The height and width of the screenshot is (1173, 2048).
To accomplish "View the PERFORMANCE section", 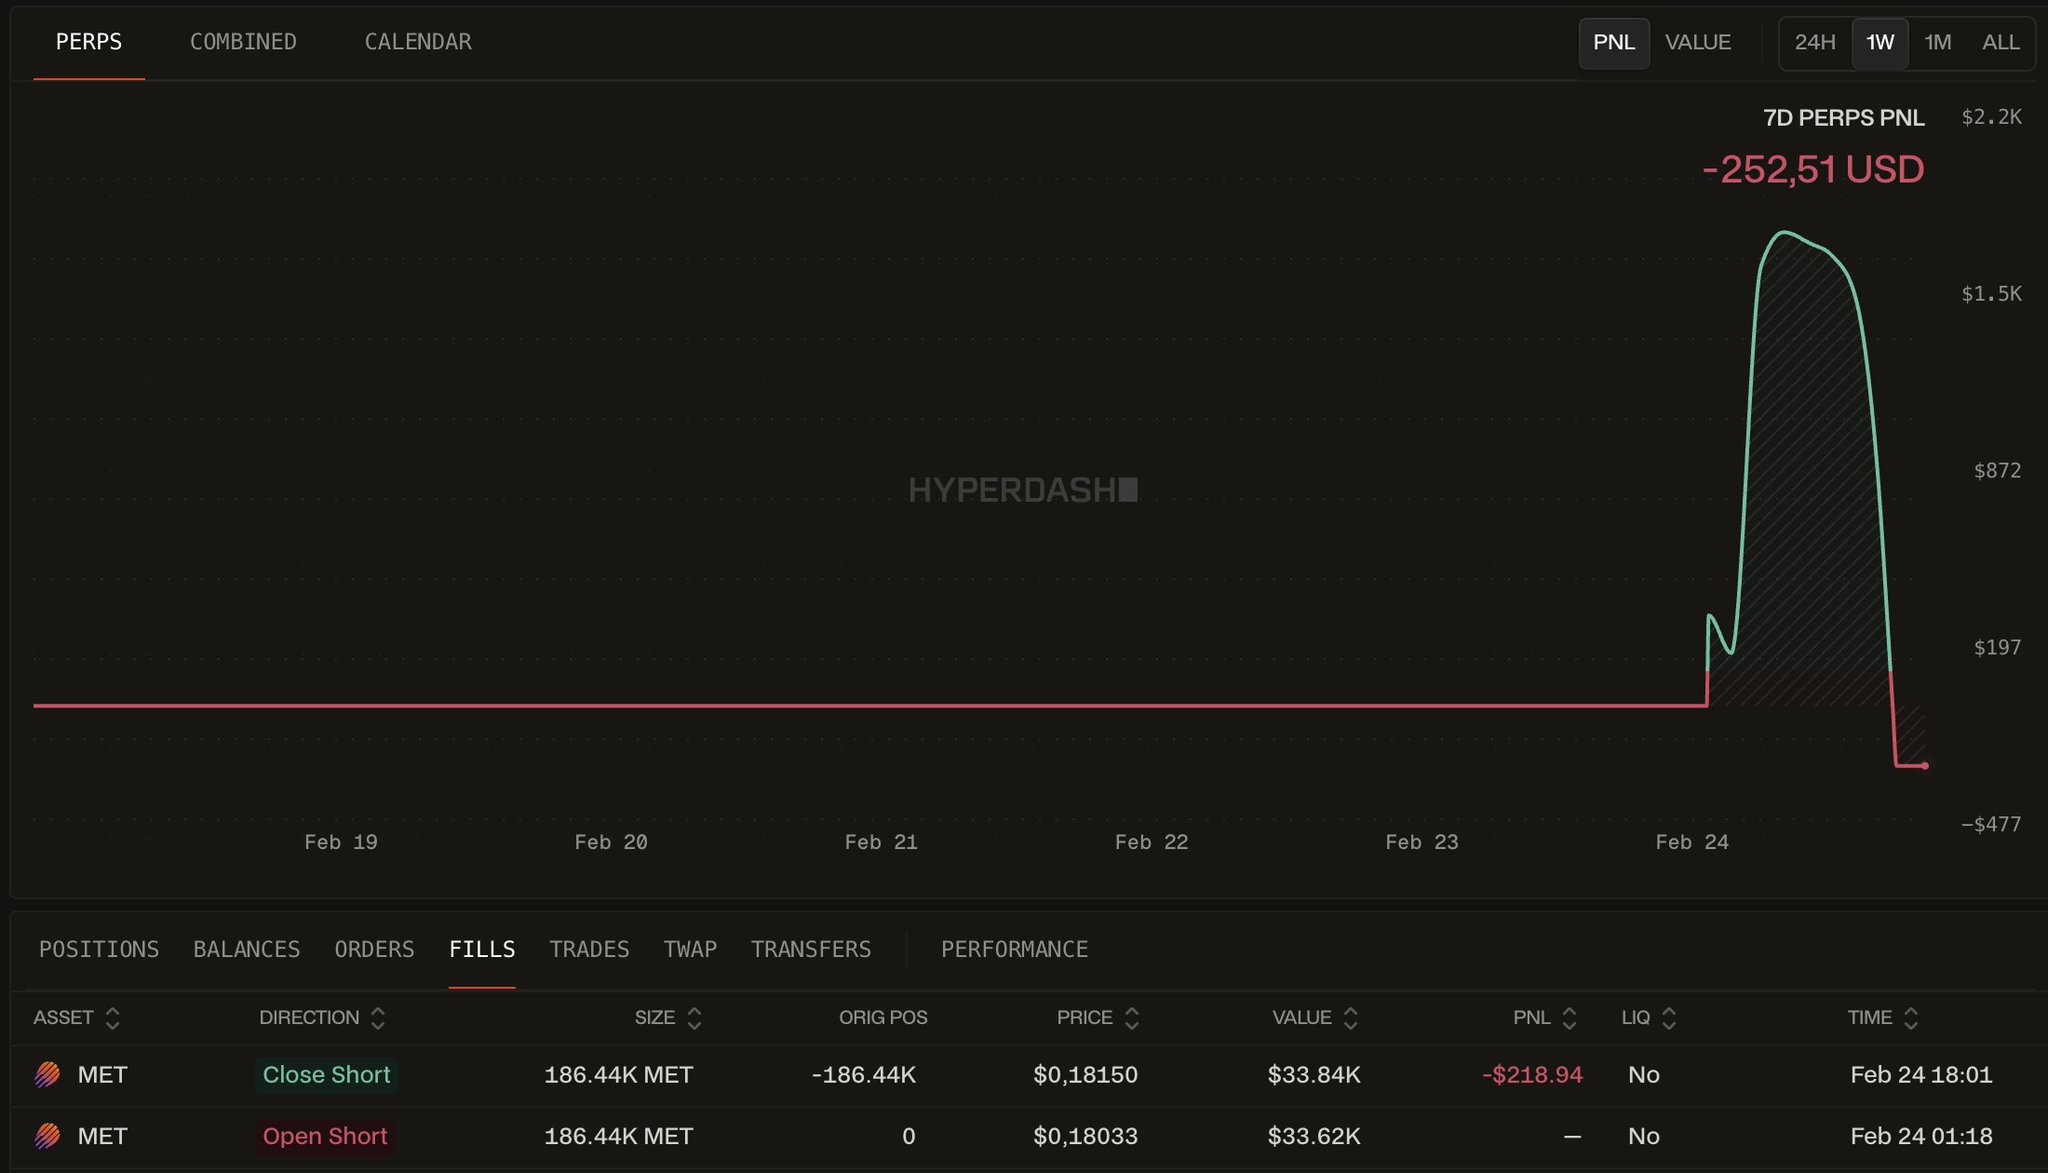I will coord(1014,949).
